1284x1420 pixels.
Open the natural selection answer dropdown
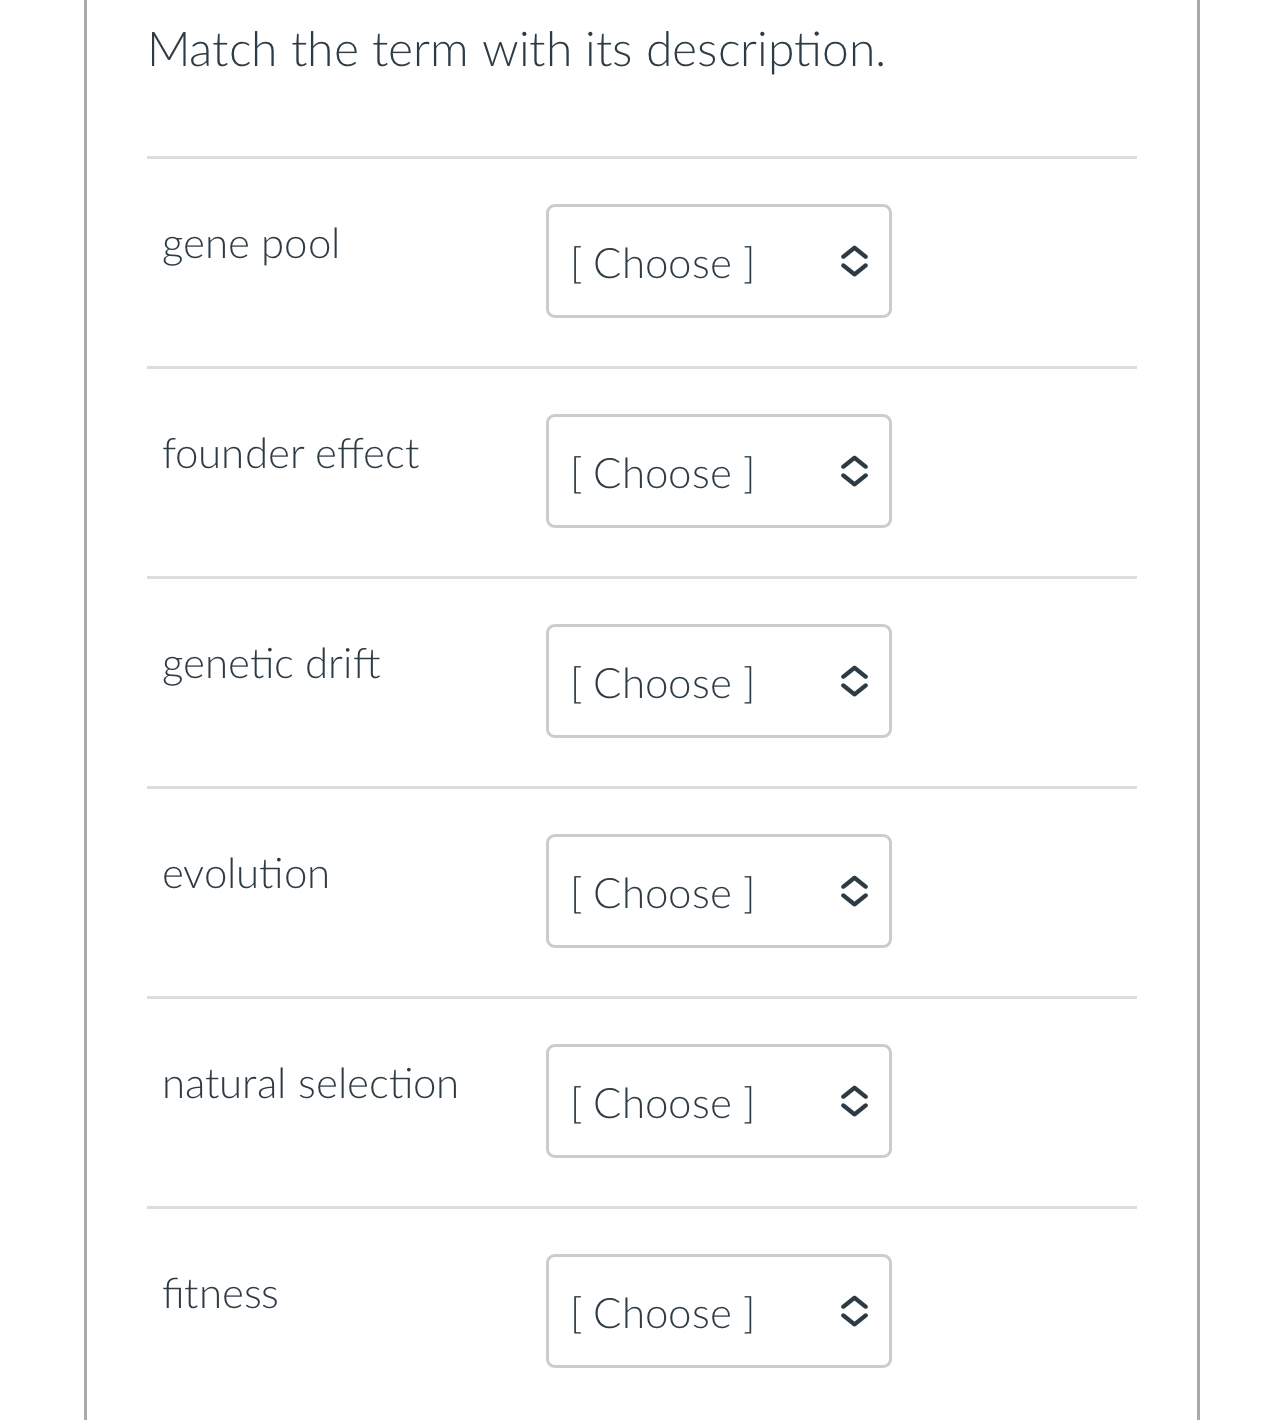click(718, 1102)
